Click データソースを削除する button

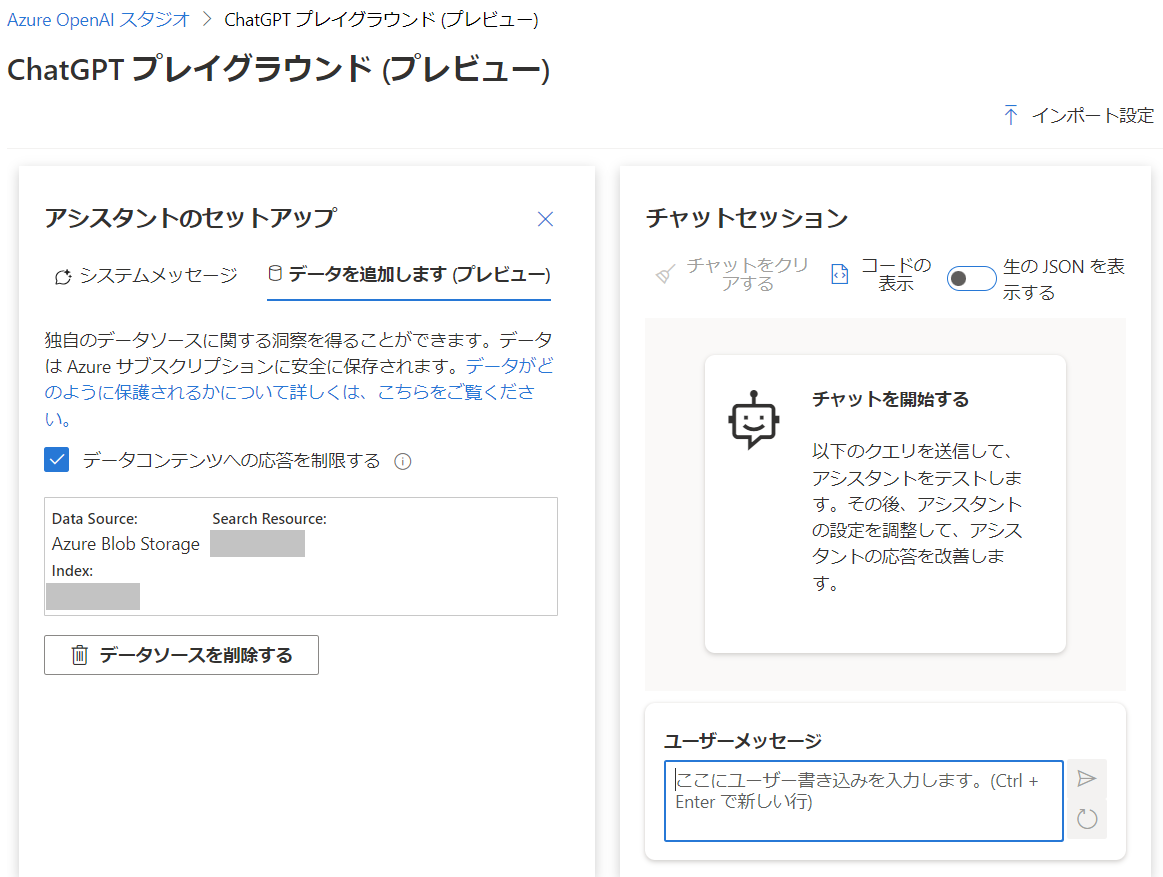click(x=181, y=655)
